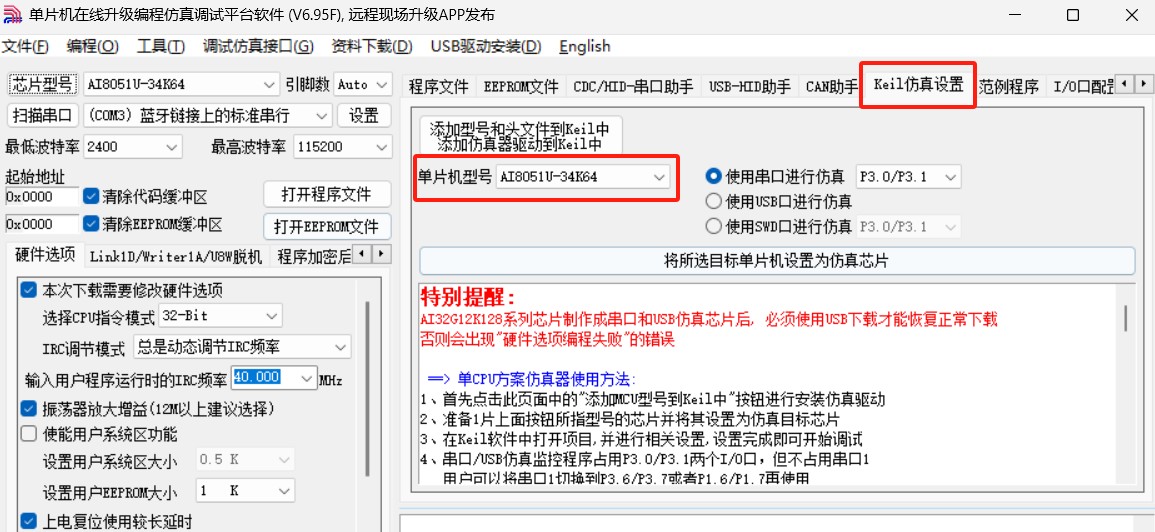Expand the IRC frequency 40.000 dropdown
1155x532 pixels.
point(307,378)
